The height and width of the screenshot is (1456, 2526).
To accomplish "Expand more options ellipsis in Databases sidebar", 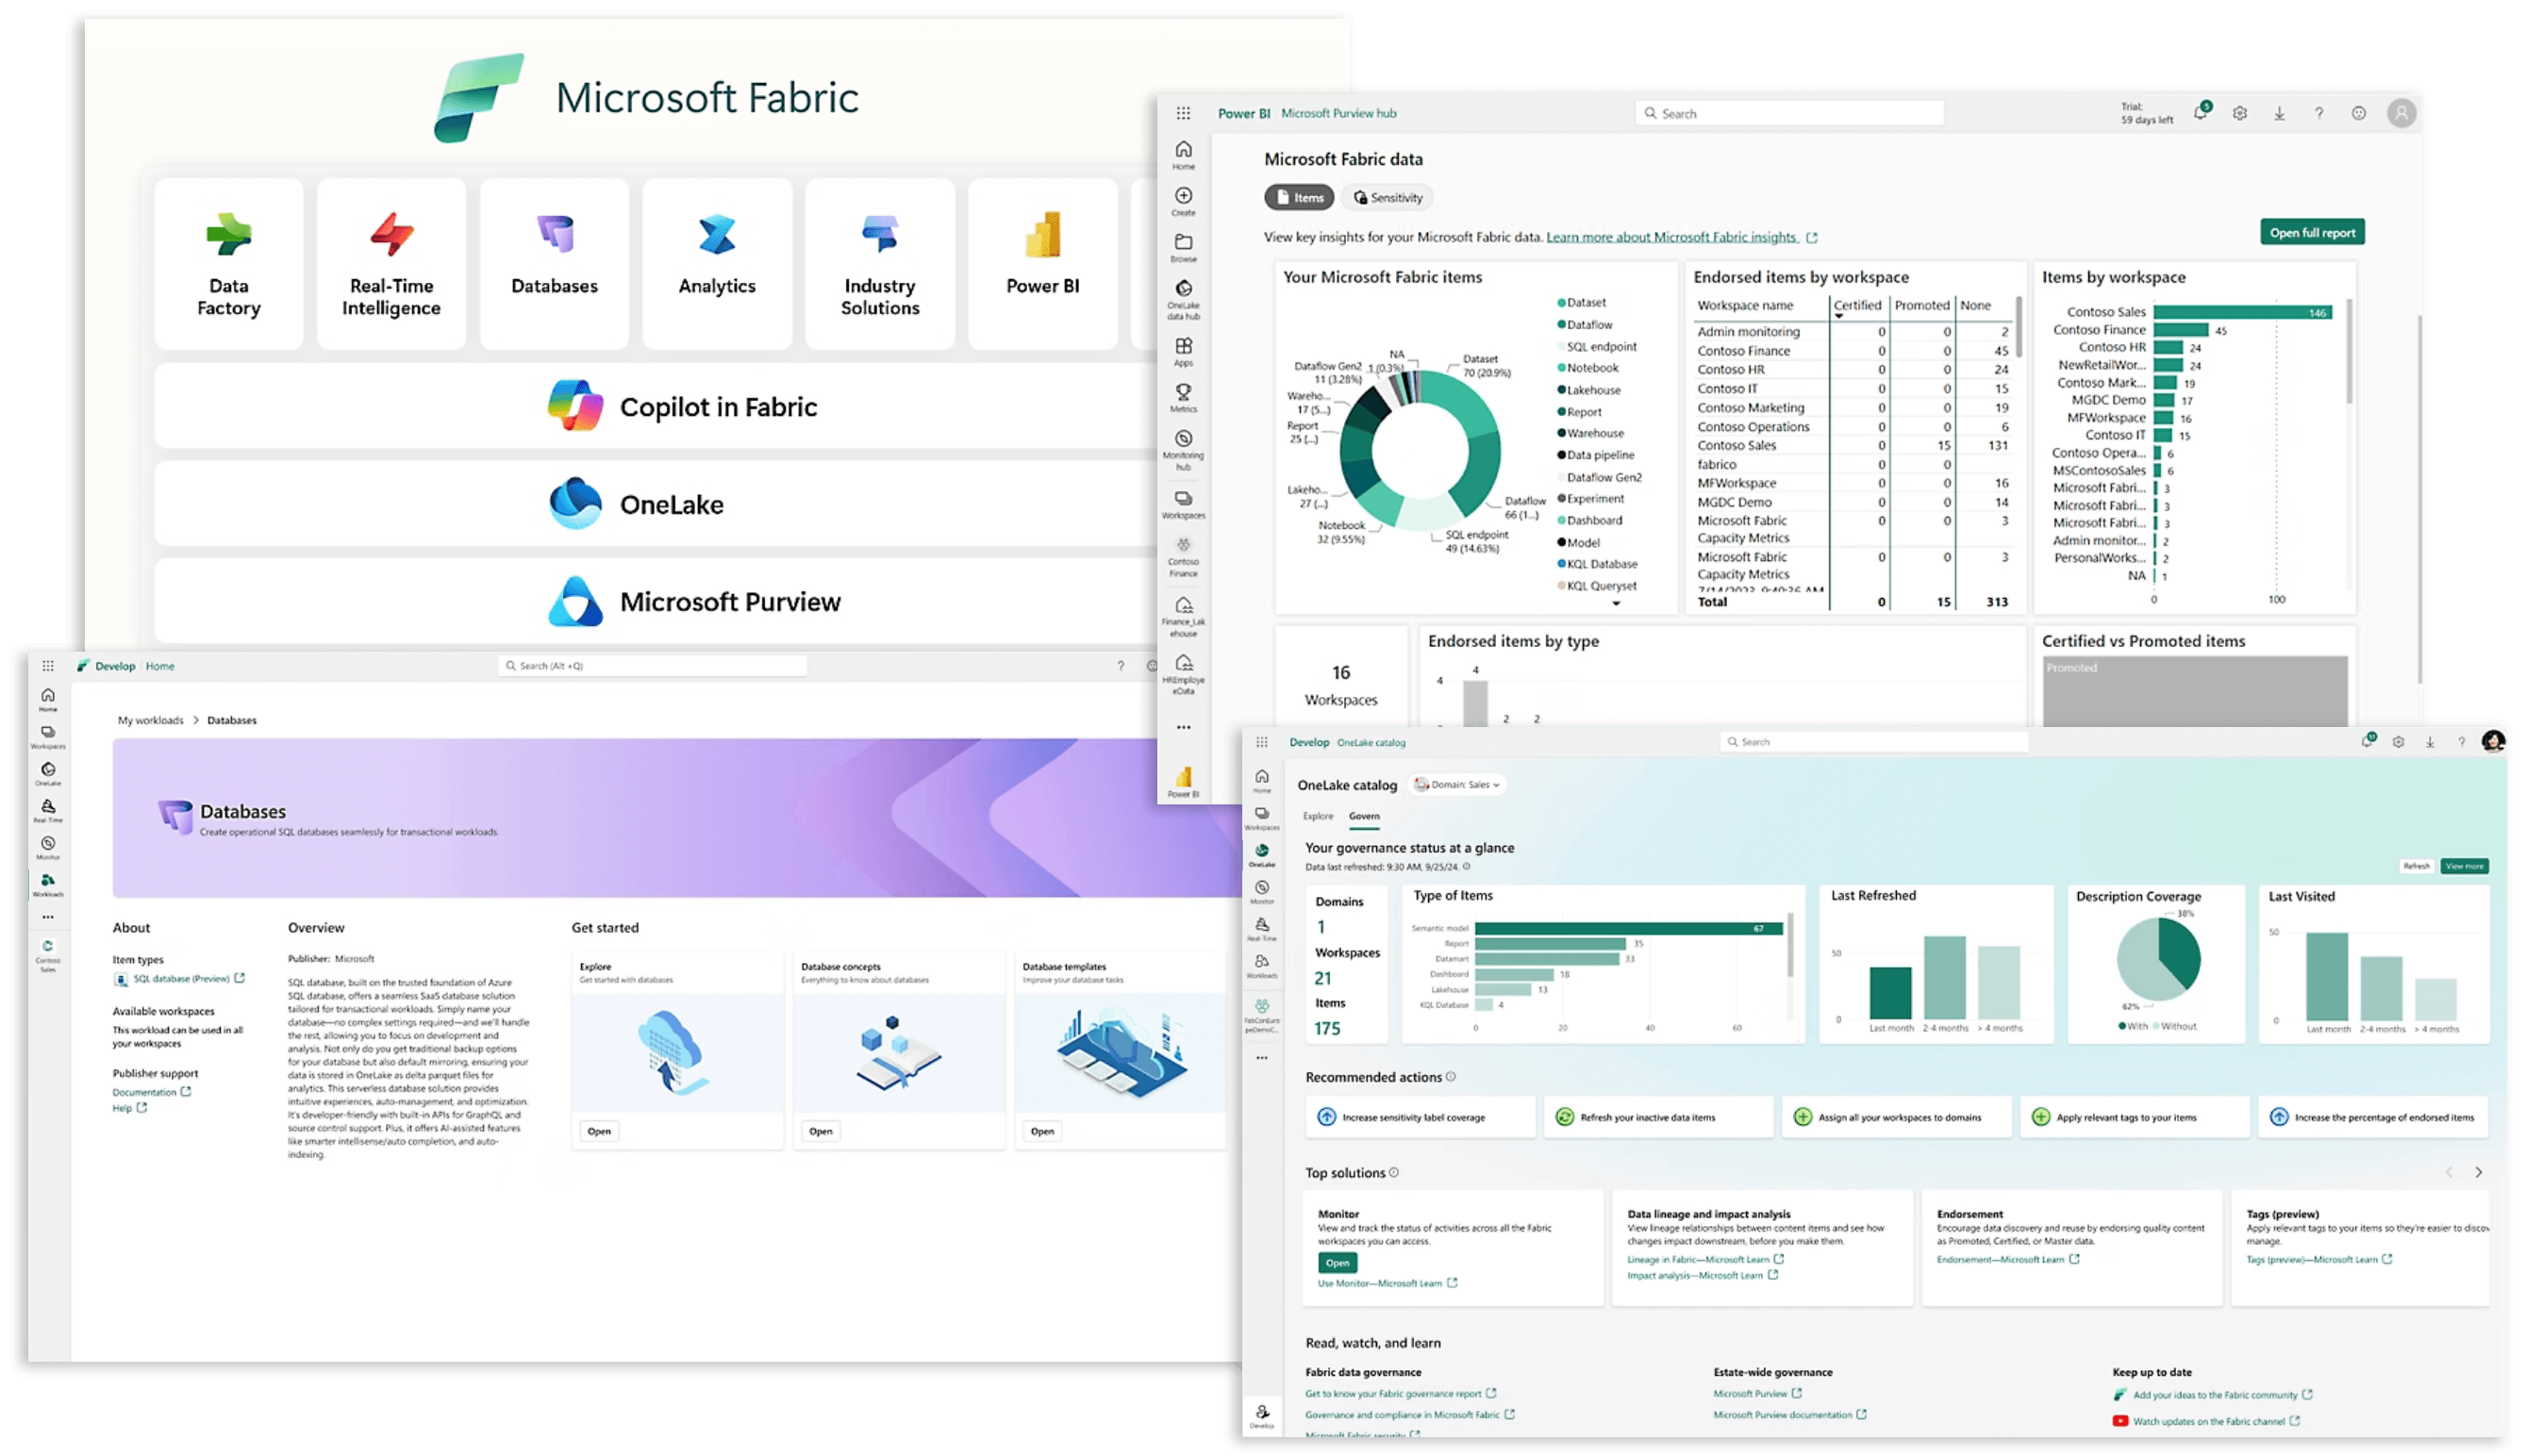I will (48, 917).
